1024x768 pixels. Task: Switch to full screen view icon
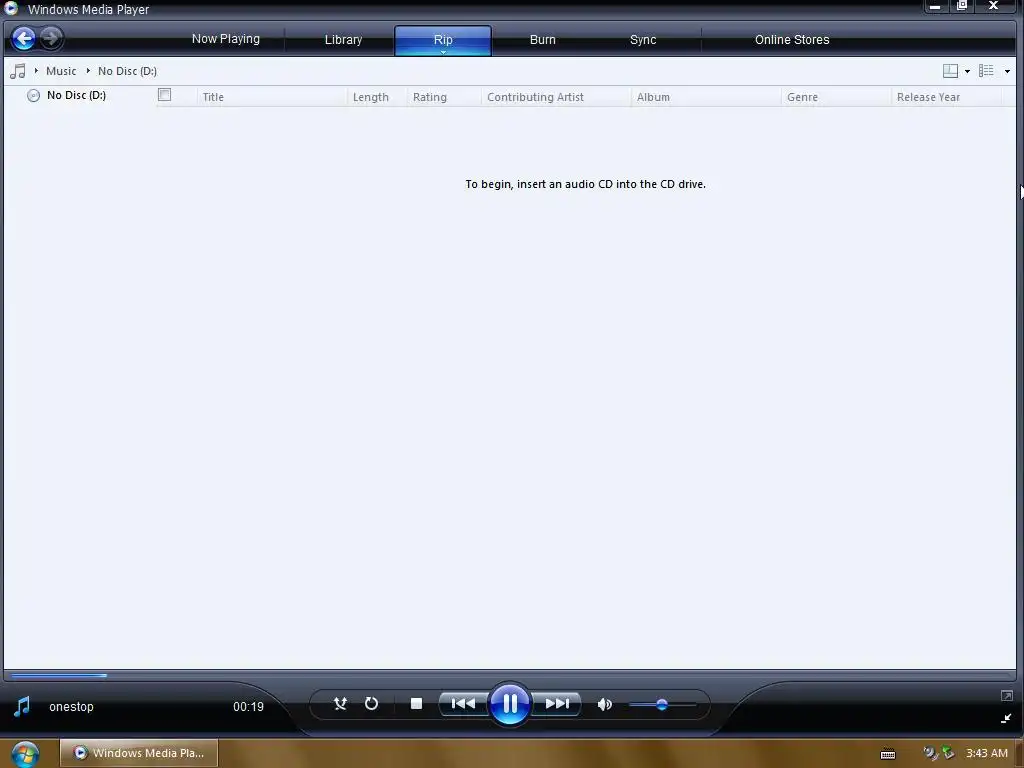tap(1006, 696)
